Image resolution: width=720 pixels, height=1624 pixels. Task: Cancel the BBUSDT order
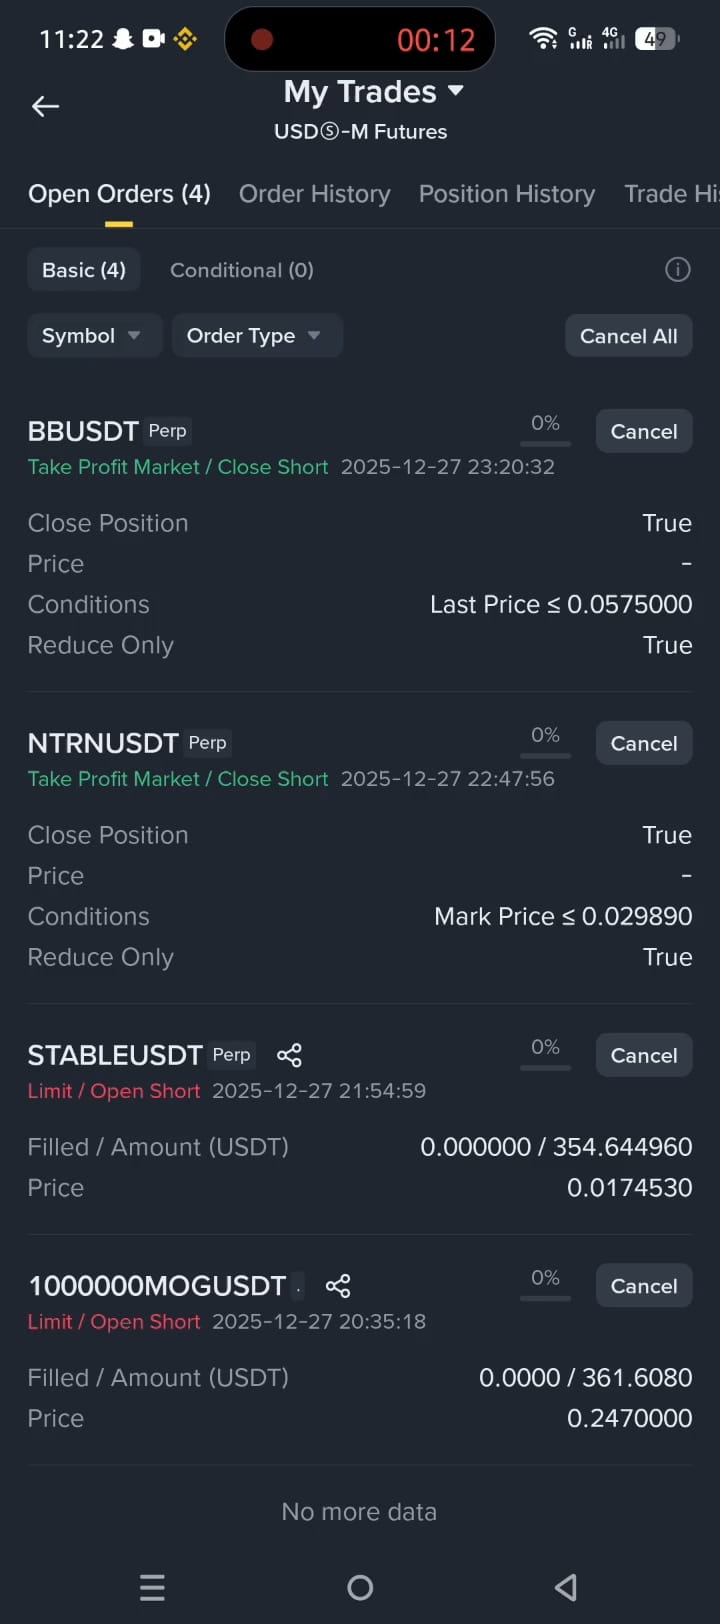tap(644, 431)
